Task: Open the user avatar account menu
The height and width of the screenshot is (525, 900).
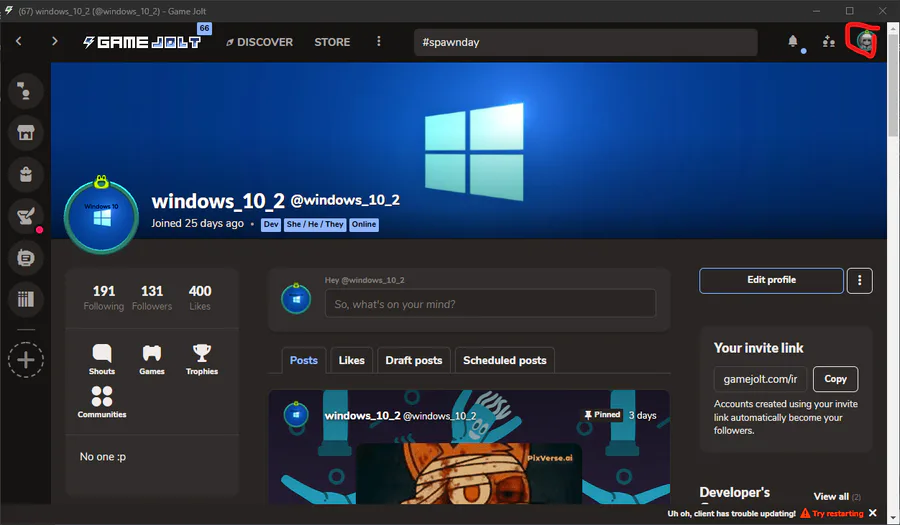Action: pos(864,41)
